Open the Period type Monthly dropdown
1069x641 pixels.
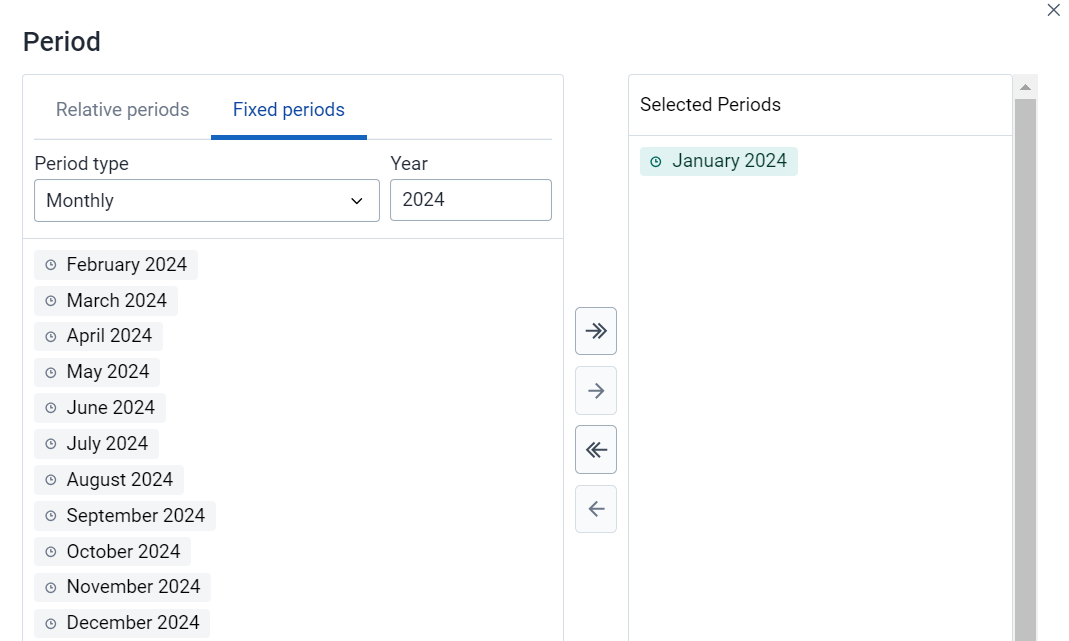[x=207, y=200]
